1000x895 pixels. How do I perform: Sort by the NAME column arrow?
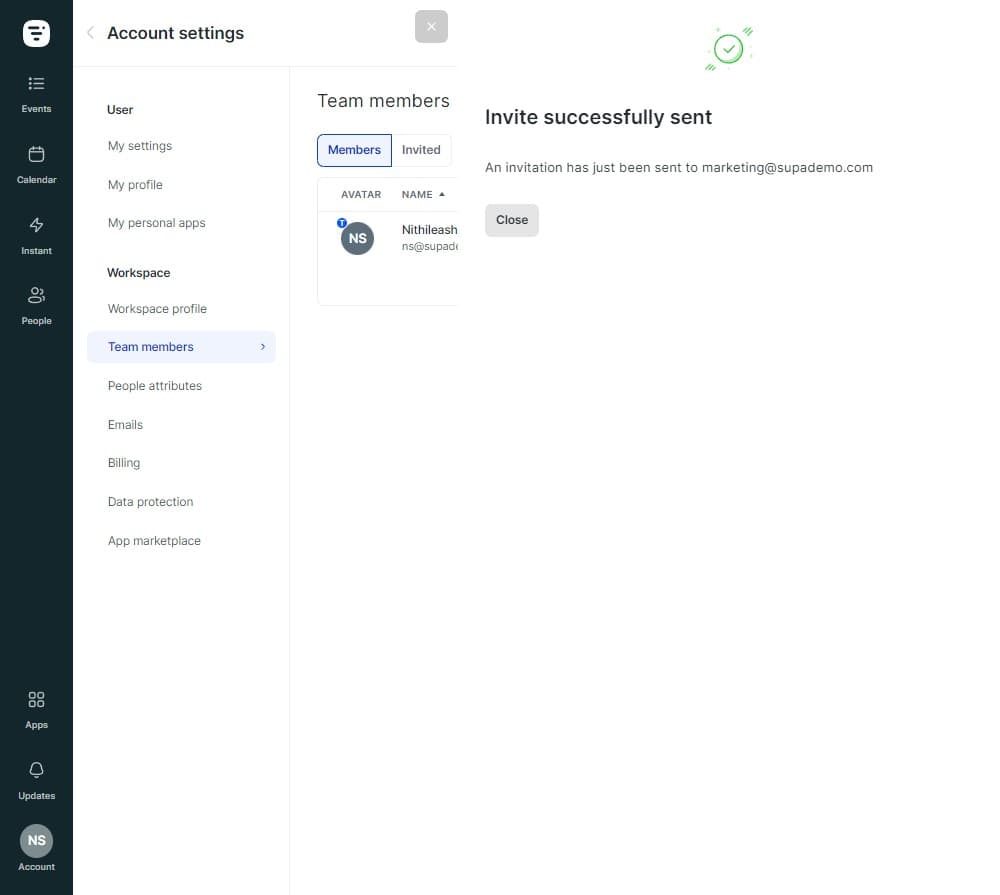442,194
